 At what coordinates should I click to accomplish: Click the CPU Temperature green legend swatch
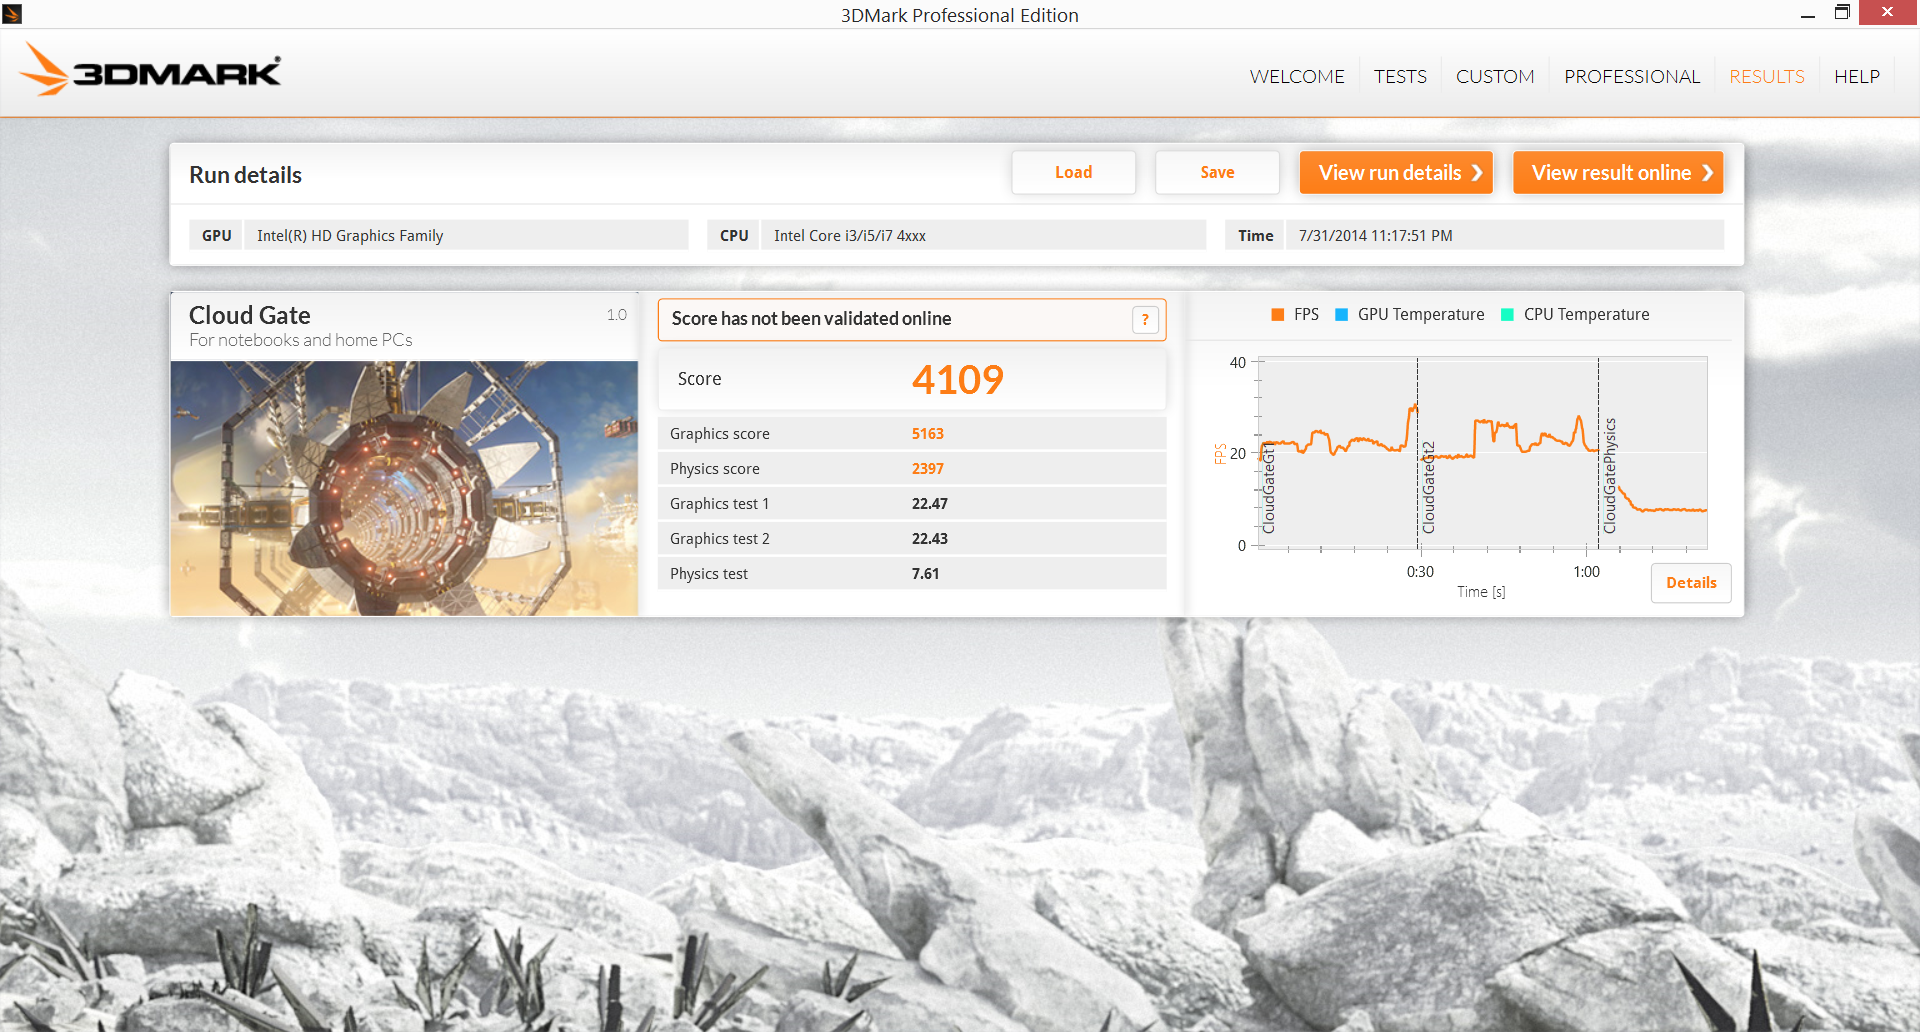(x=1507, y=314)
